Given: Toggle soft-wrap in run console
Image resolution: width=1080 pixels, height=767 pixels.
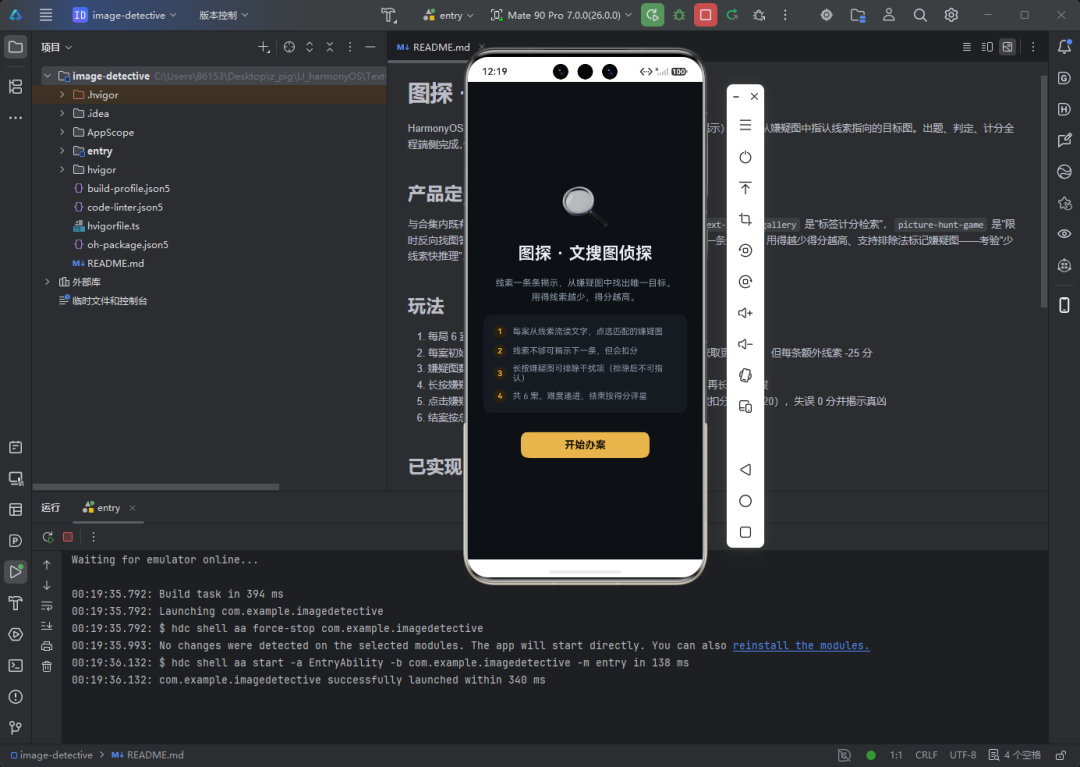Looking at the screenshot, I should pos(47,605).
